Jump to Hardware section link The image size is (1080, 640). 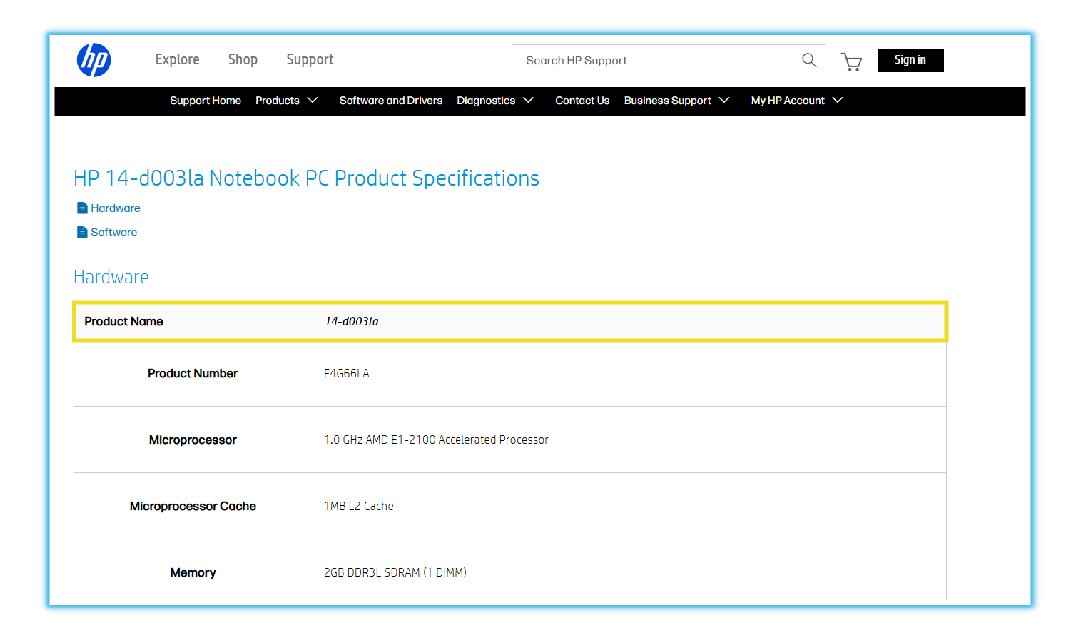[x=115, y=208]
